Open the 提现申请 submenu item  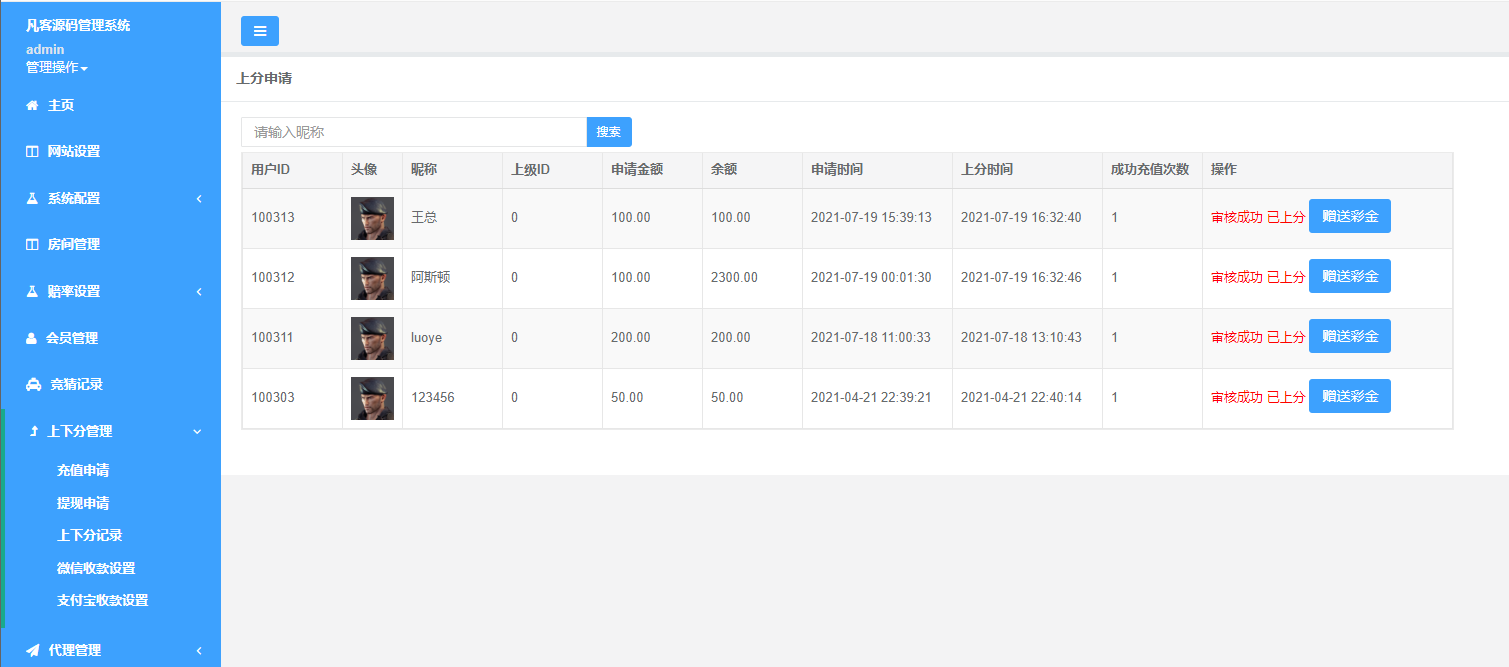pyautogui.click(x=83, y=503)
